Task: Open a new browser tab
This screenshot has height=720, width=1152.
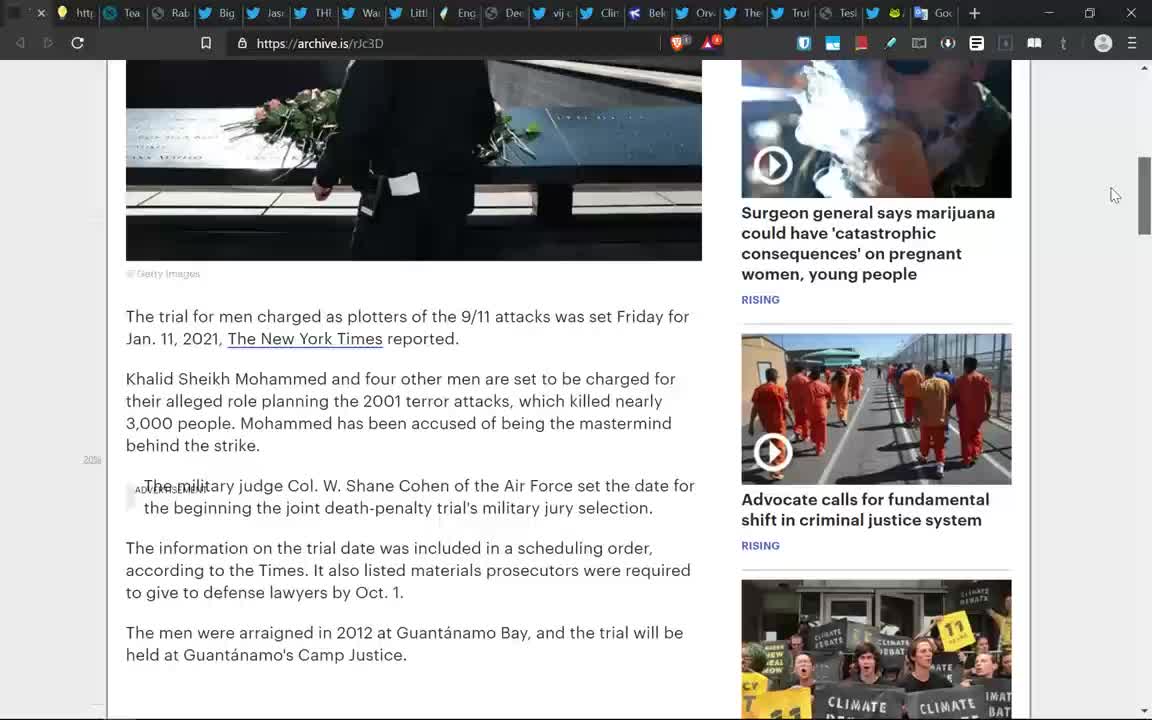Action: tap(974, 13)
